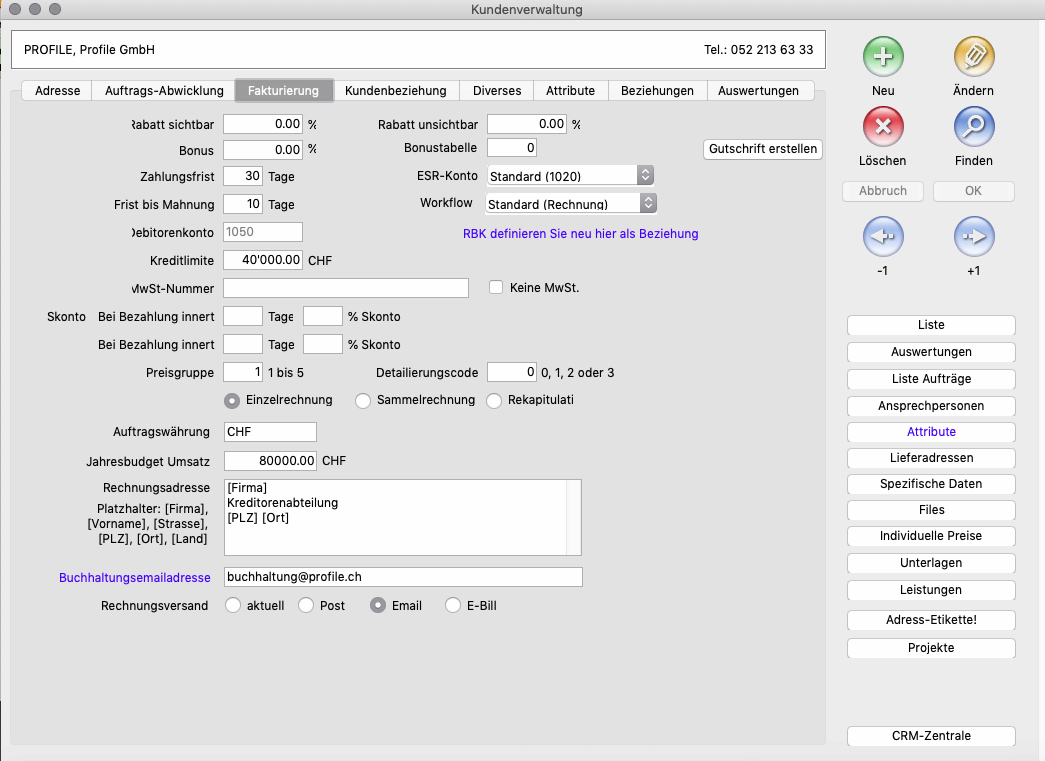Click the blue Finden magnifier icon
The image size is (1045, 761).
coord(973,127)
